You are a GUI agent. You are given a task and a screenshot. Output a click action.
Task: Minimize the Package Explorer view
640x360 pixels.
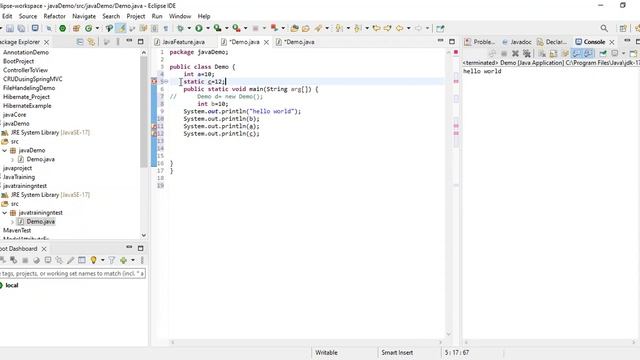129,41
